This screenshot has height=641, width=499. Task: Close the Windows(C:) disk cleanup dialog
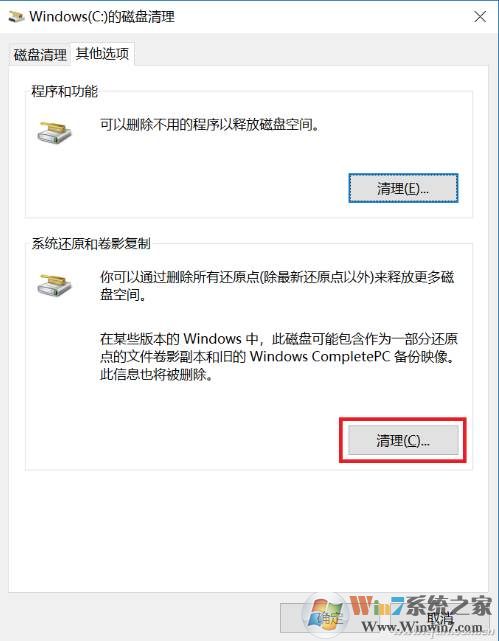pos(480,17)
